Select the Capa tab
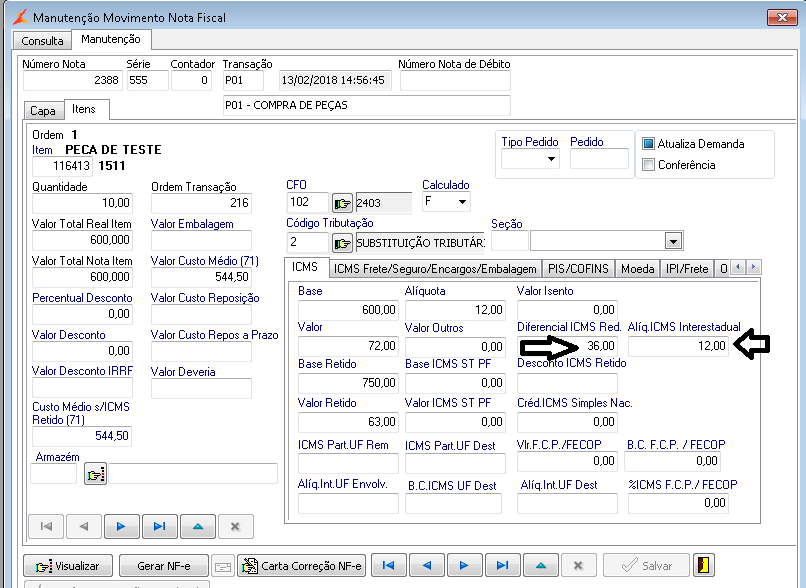 click(42, 111)
